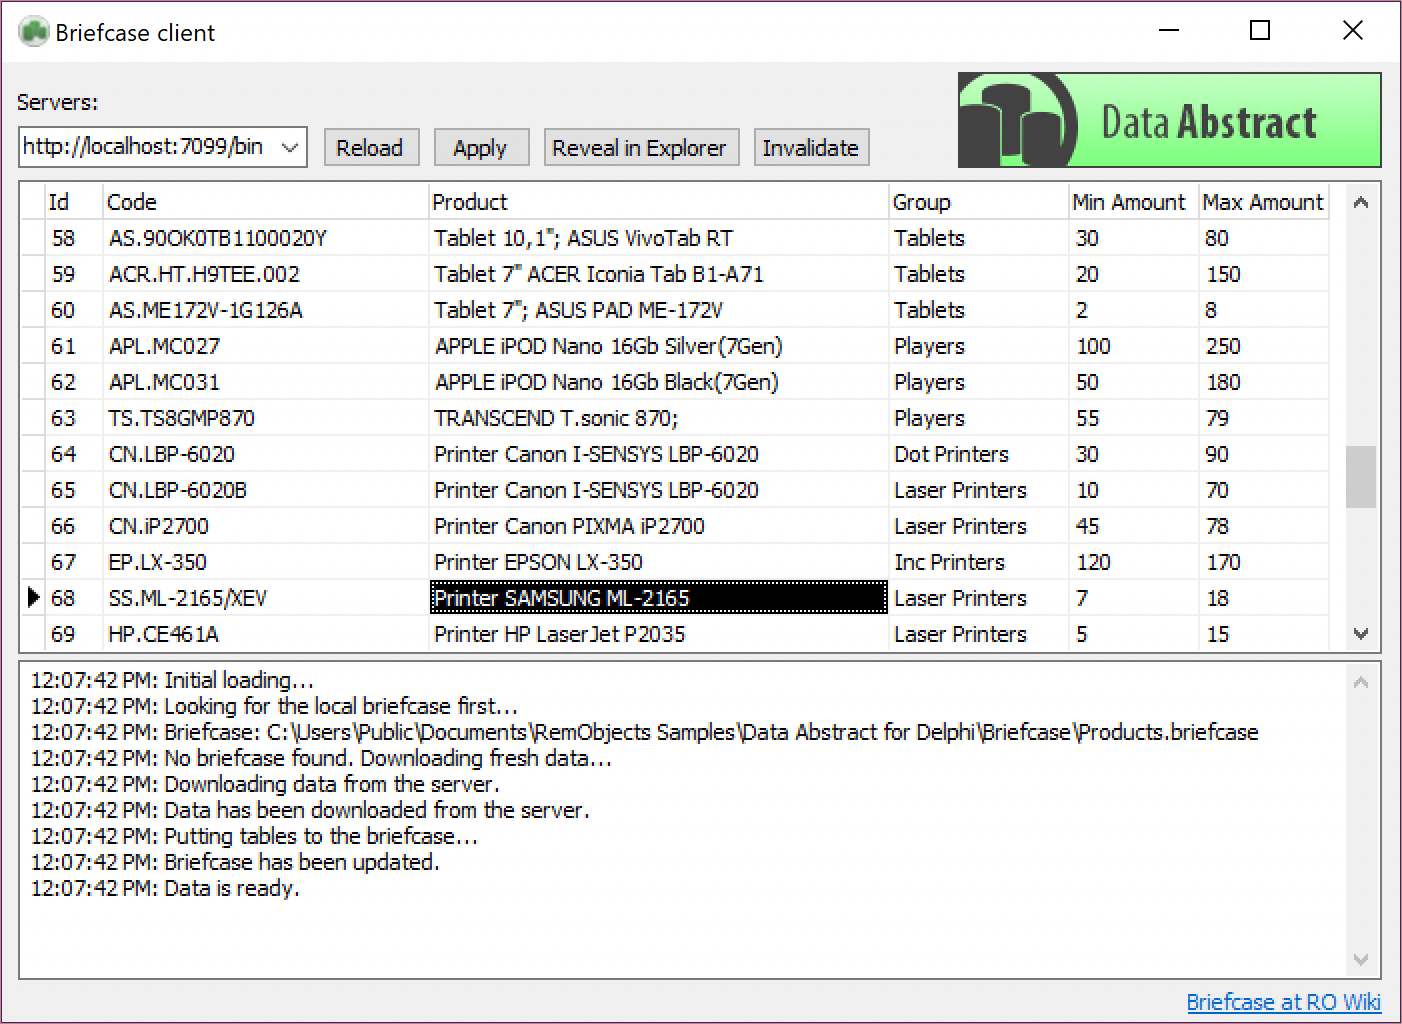
Task: Select the APPLE iPOD Nano Silver row
Action: 600,345
